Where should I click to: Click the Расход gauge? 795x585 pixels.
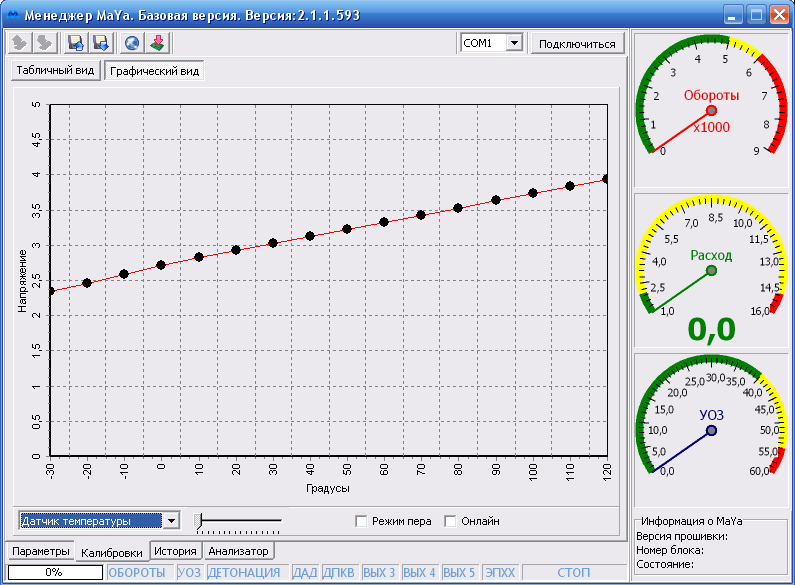tap(711, 271)
